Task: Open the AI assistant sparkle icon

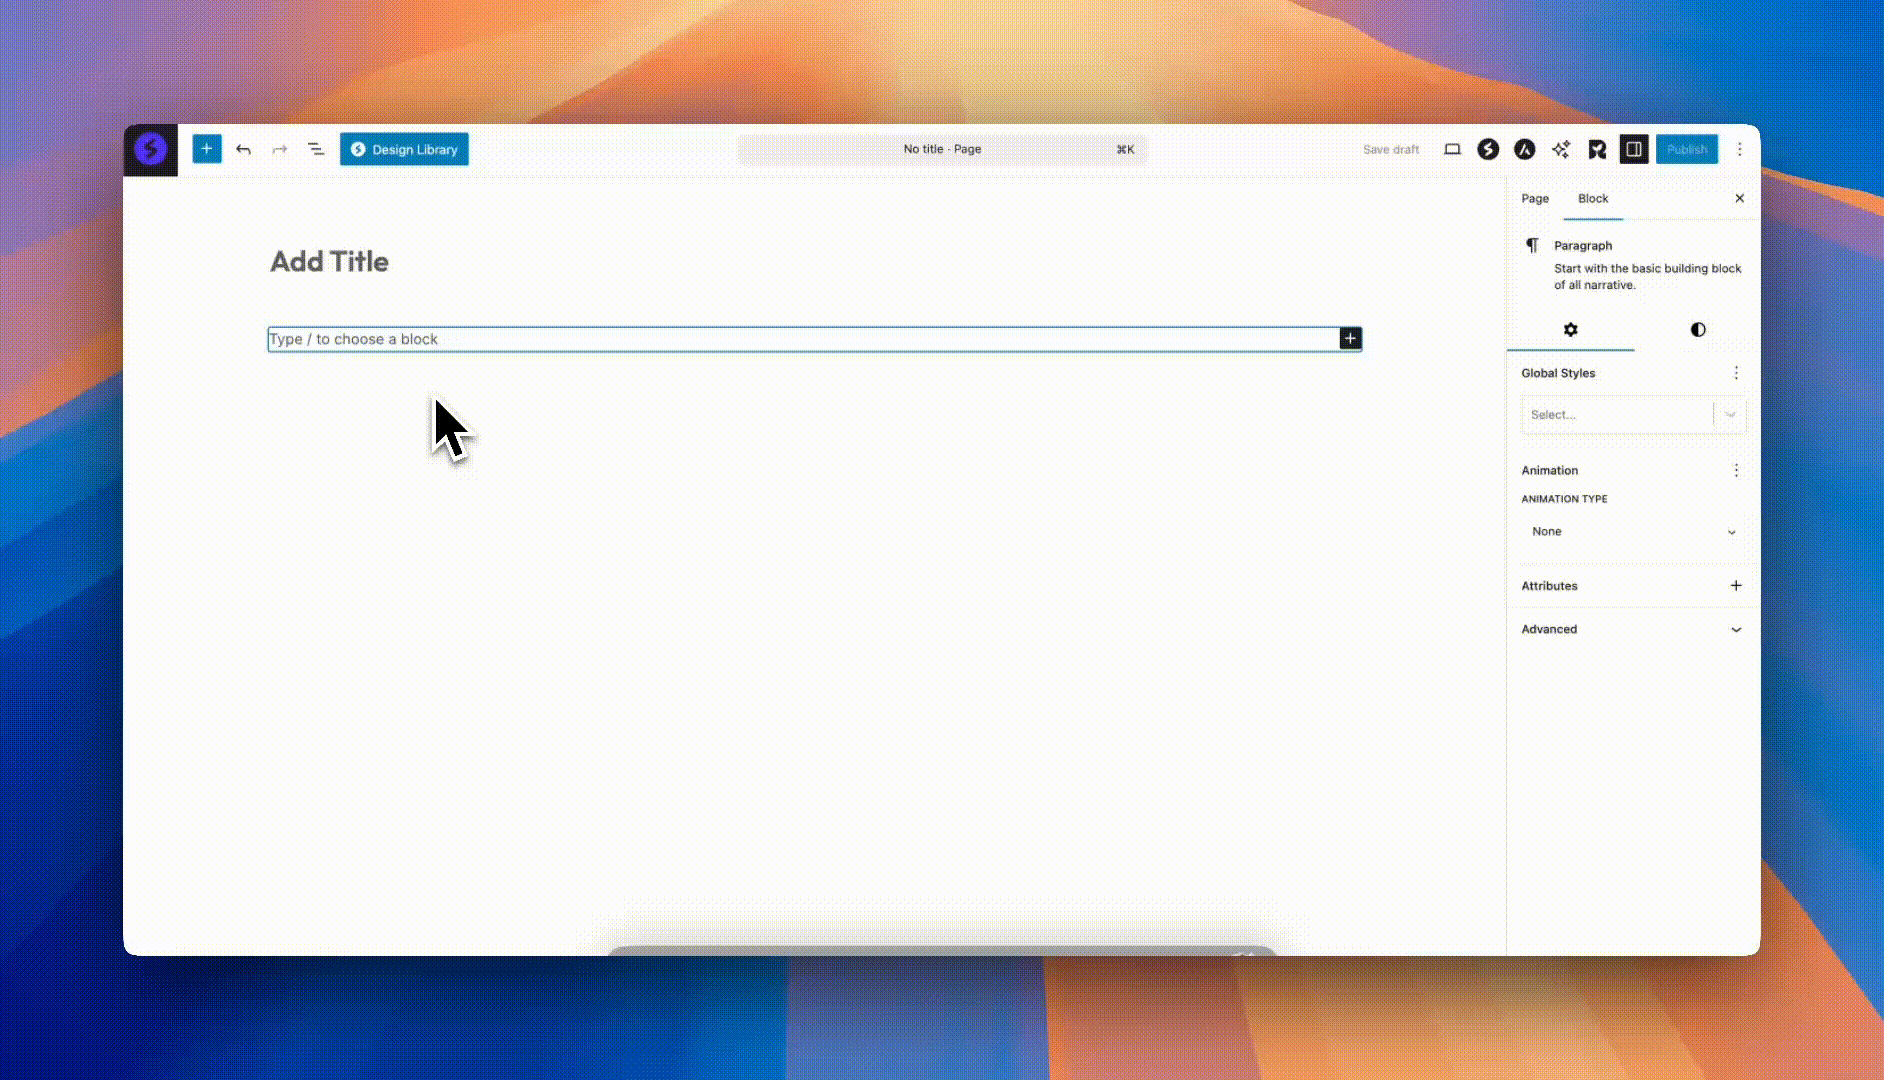Action: pyautogui.click(x=1560, y=149)
